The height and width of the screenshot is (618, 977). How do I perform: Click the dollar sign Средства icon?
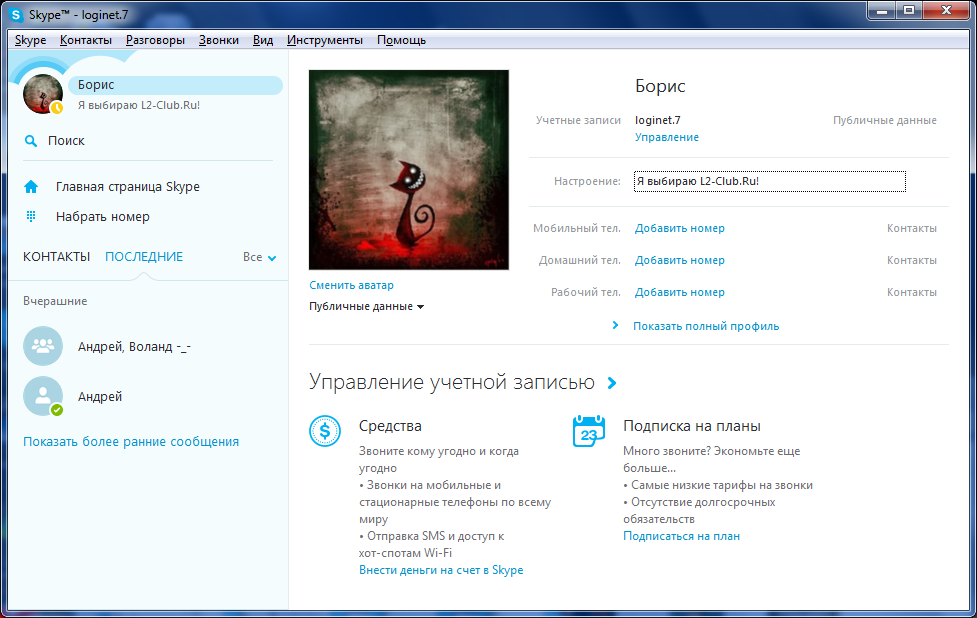click(x=325, y=431)
